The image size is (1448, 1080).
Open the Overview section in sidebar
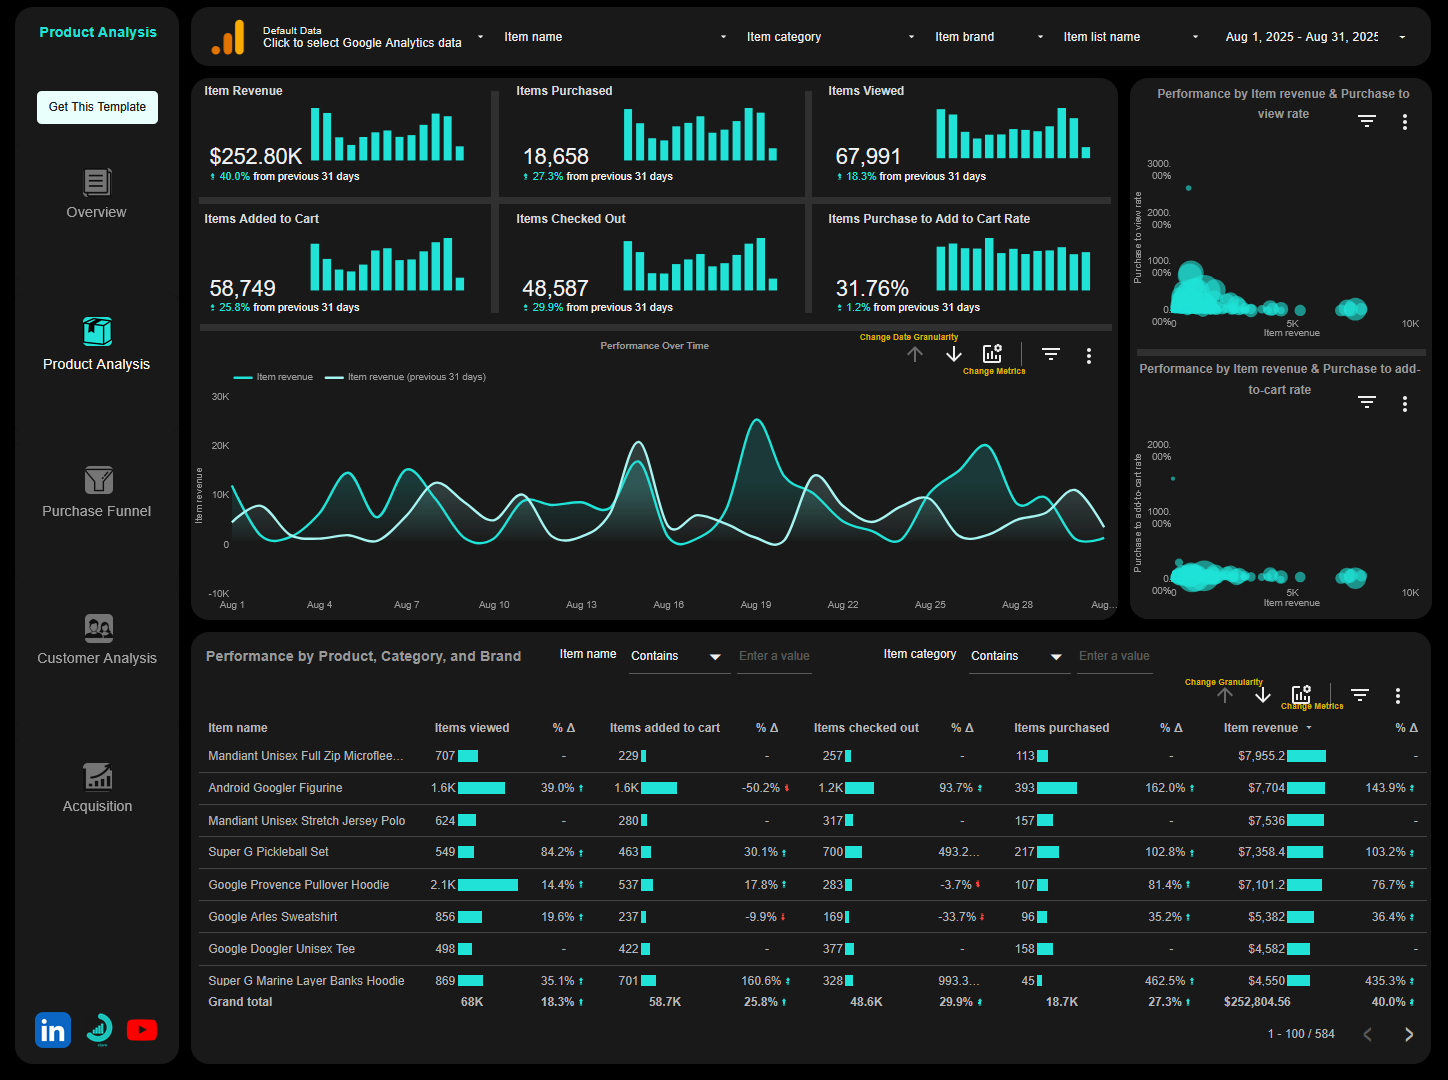tap(96, 195)
